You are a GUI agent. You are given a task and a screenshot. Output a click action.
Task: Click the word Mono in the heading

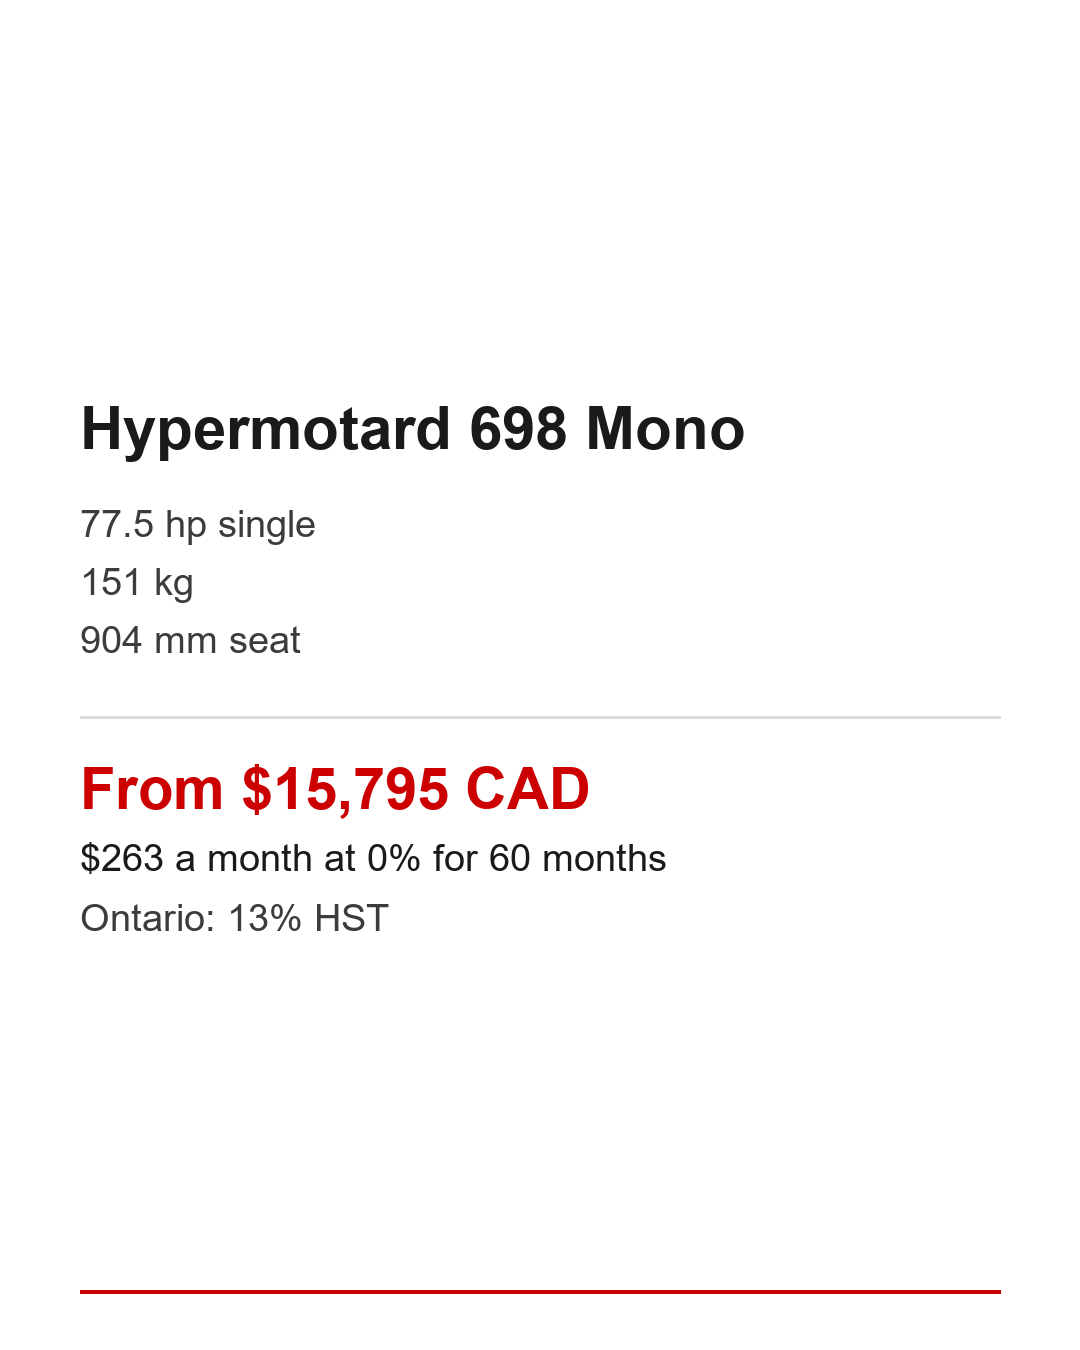(x=665, y=430)
